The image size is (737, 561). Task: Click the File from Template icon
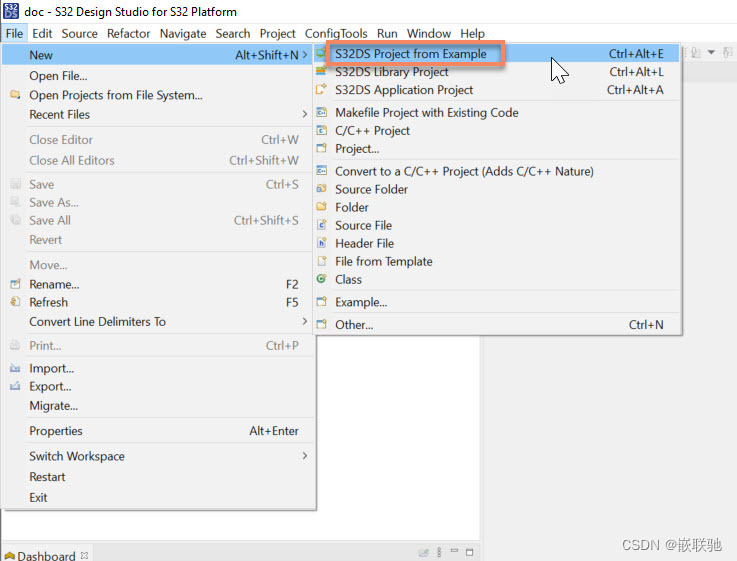[321, 261]
